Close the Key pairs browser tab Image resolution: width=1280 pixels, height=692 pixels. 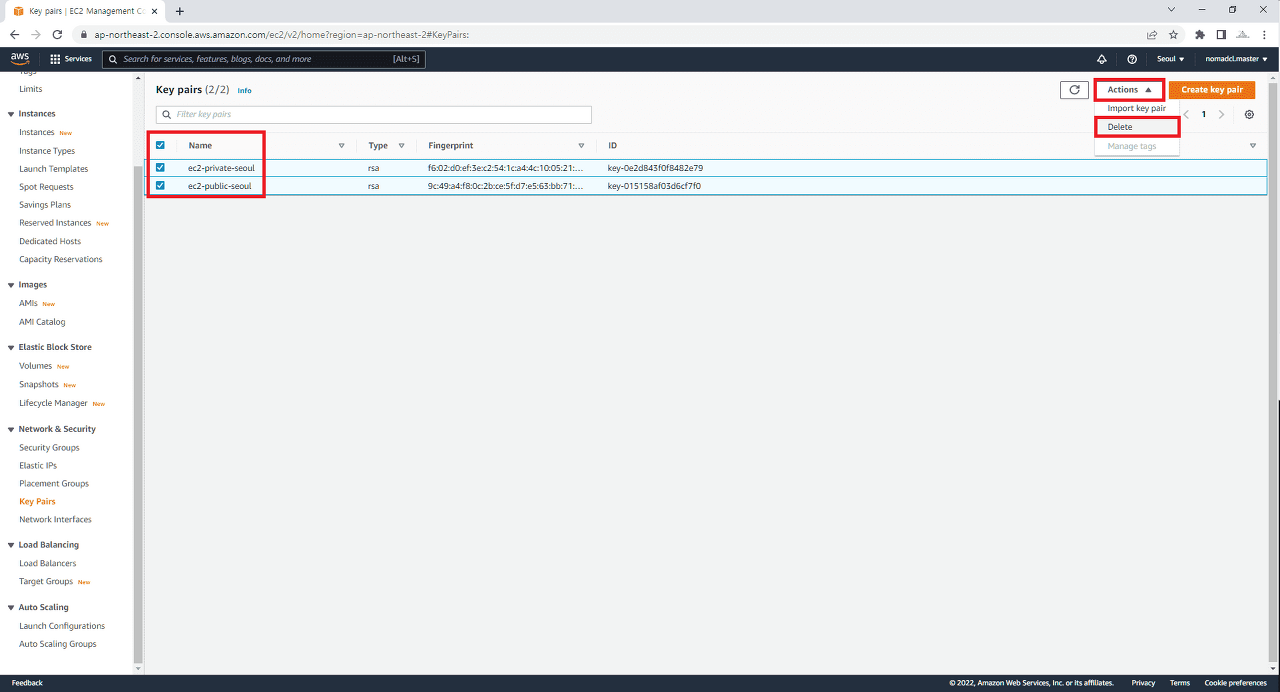(x=154, y=11)
